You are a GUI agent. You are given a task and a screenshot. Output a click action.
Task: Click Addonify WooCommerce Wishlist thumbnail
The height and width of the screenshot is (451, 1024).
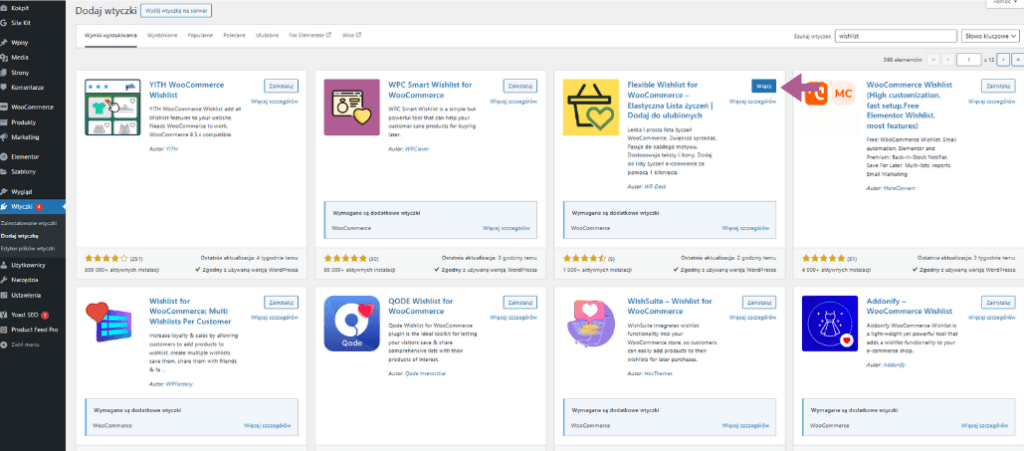829,324
